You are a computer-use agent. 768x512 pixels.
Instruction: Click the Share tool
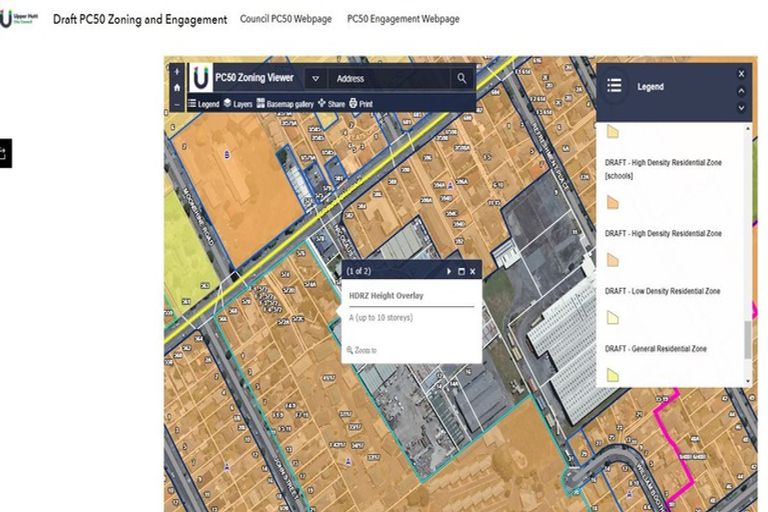(x=331, y=103)
